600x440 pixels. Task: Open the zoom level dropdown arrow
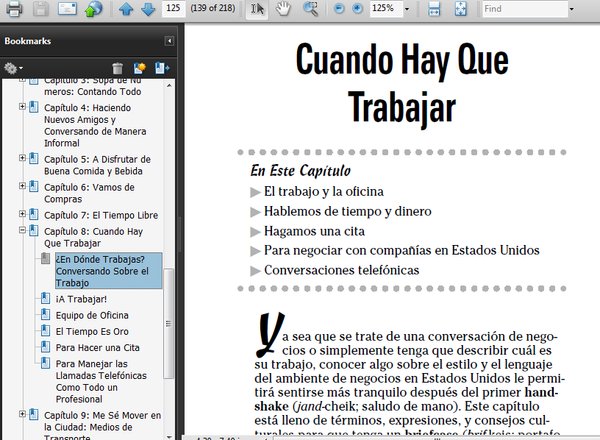point(407,9)
